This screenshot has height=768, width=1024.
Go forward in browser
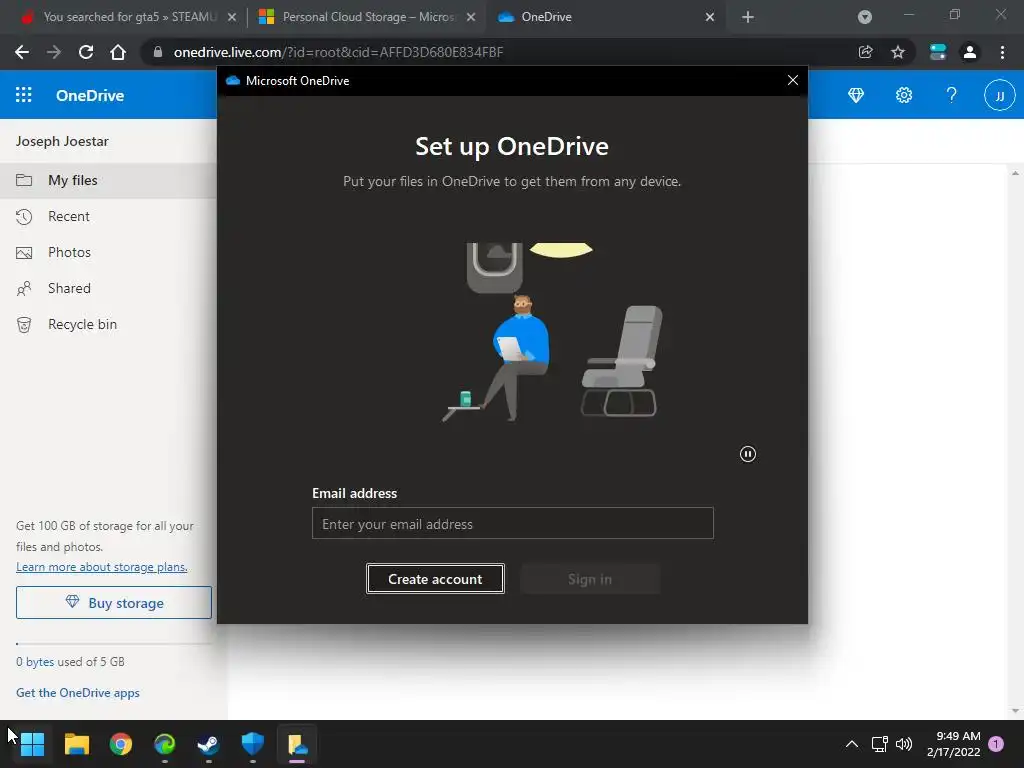tap(54, 52)
